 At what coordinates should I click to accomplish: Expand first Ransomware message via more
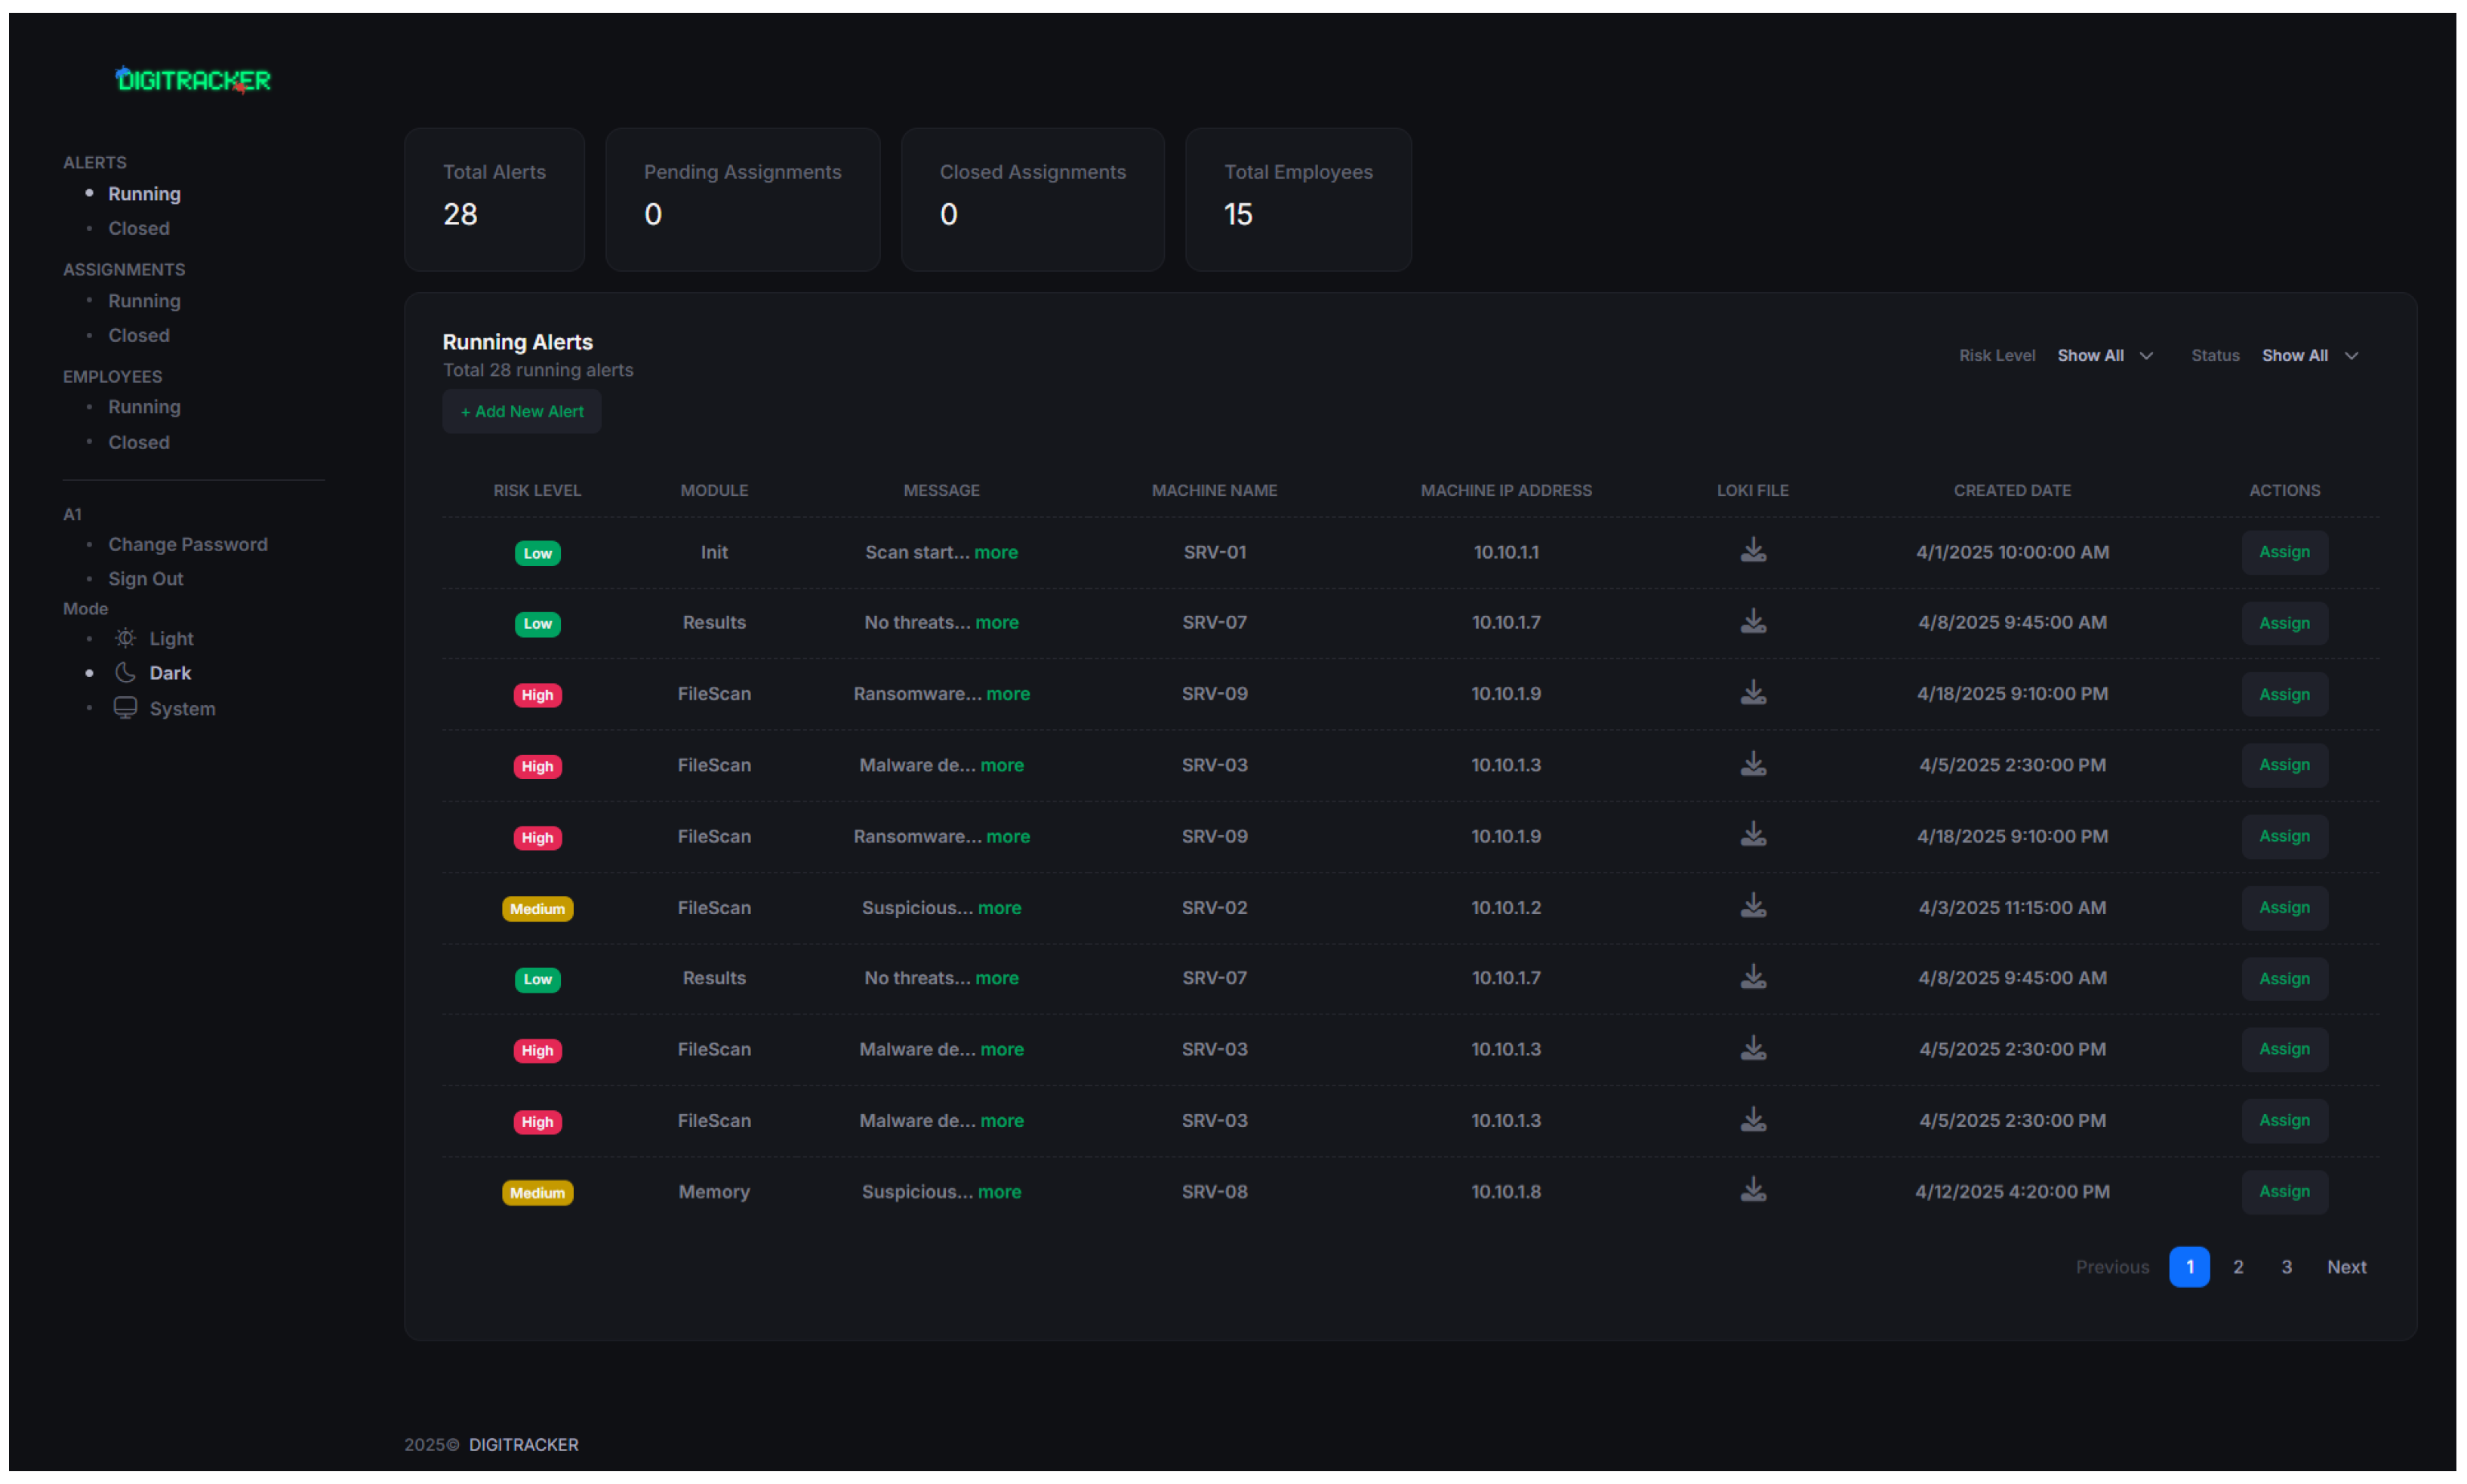[x=1007, y=693]
